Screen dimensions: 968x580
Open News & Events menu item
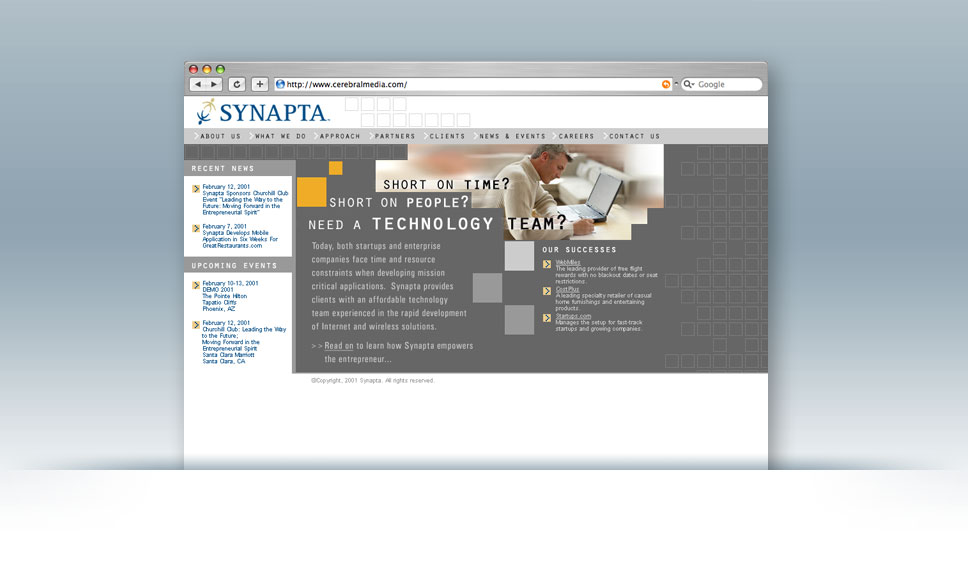tap(512, 136)
